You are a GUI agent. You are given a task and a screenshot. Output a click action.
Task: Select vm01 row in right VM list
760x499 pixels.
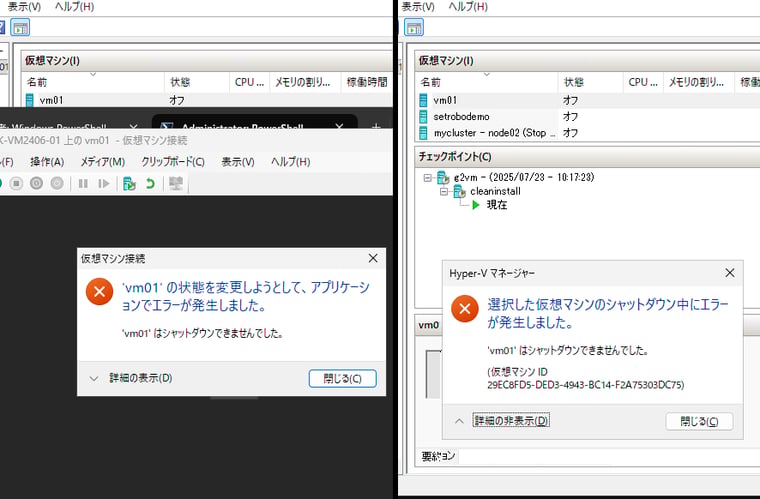(x=587, y=100)
